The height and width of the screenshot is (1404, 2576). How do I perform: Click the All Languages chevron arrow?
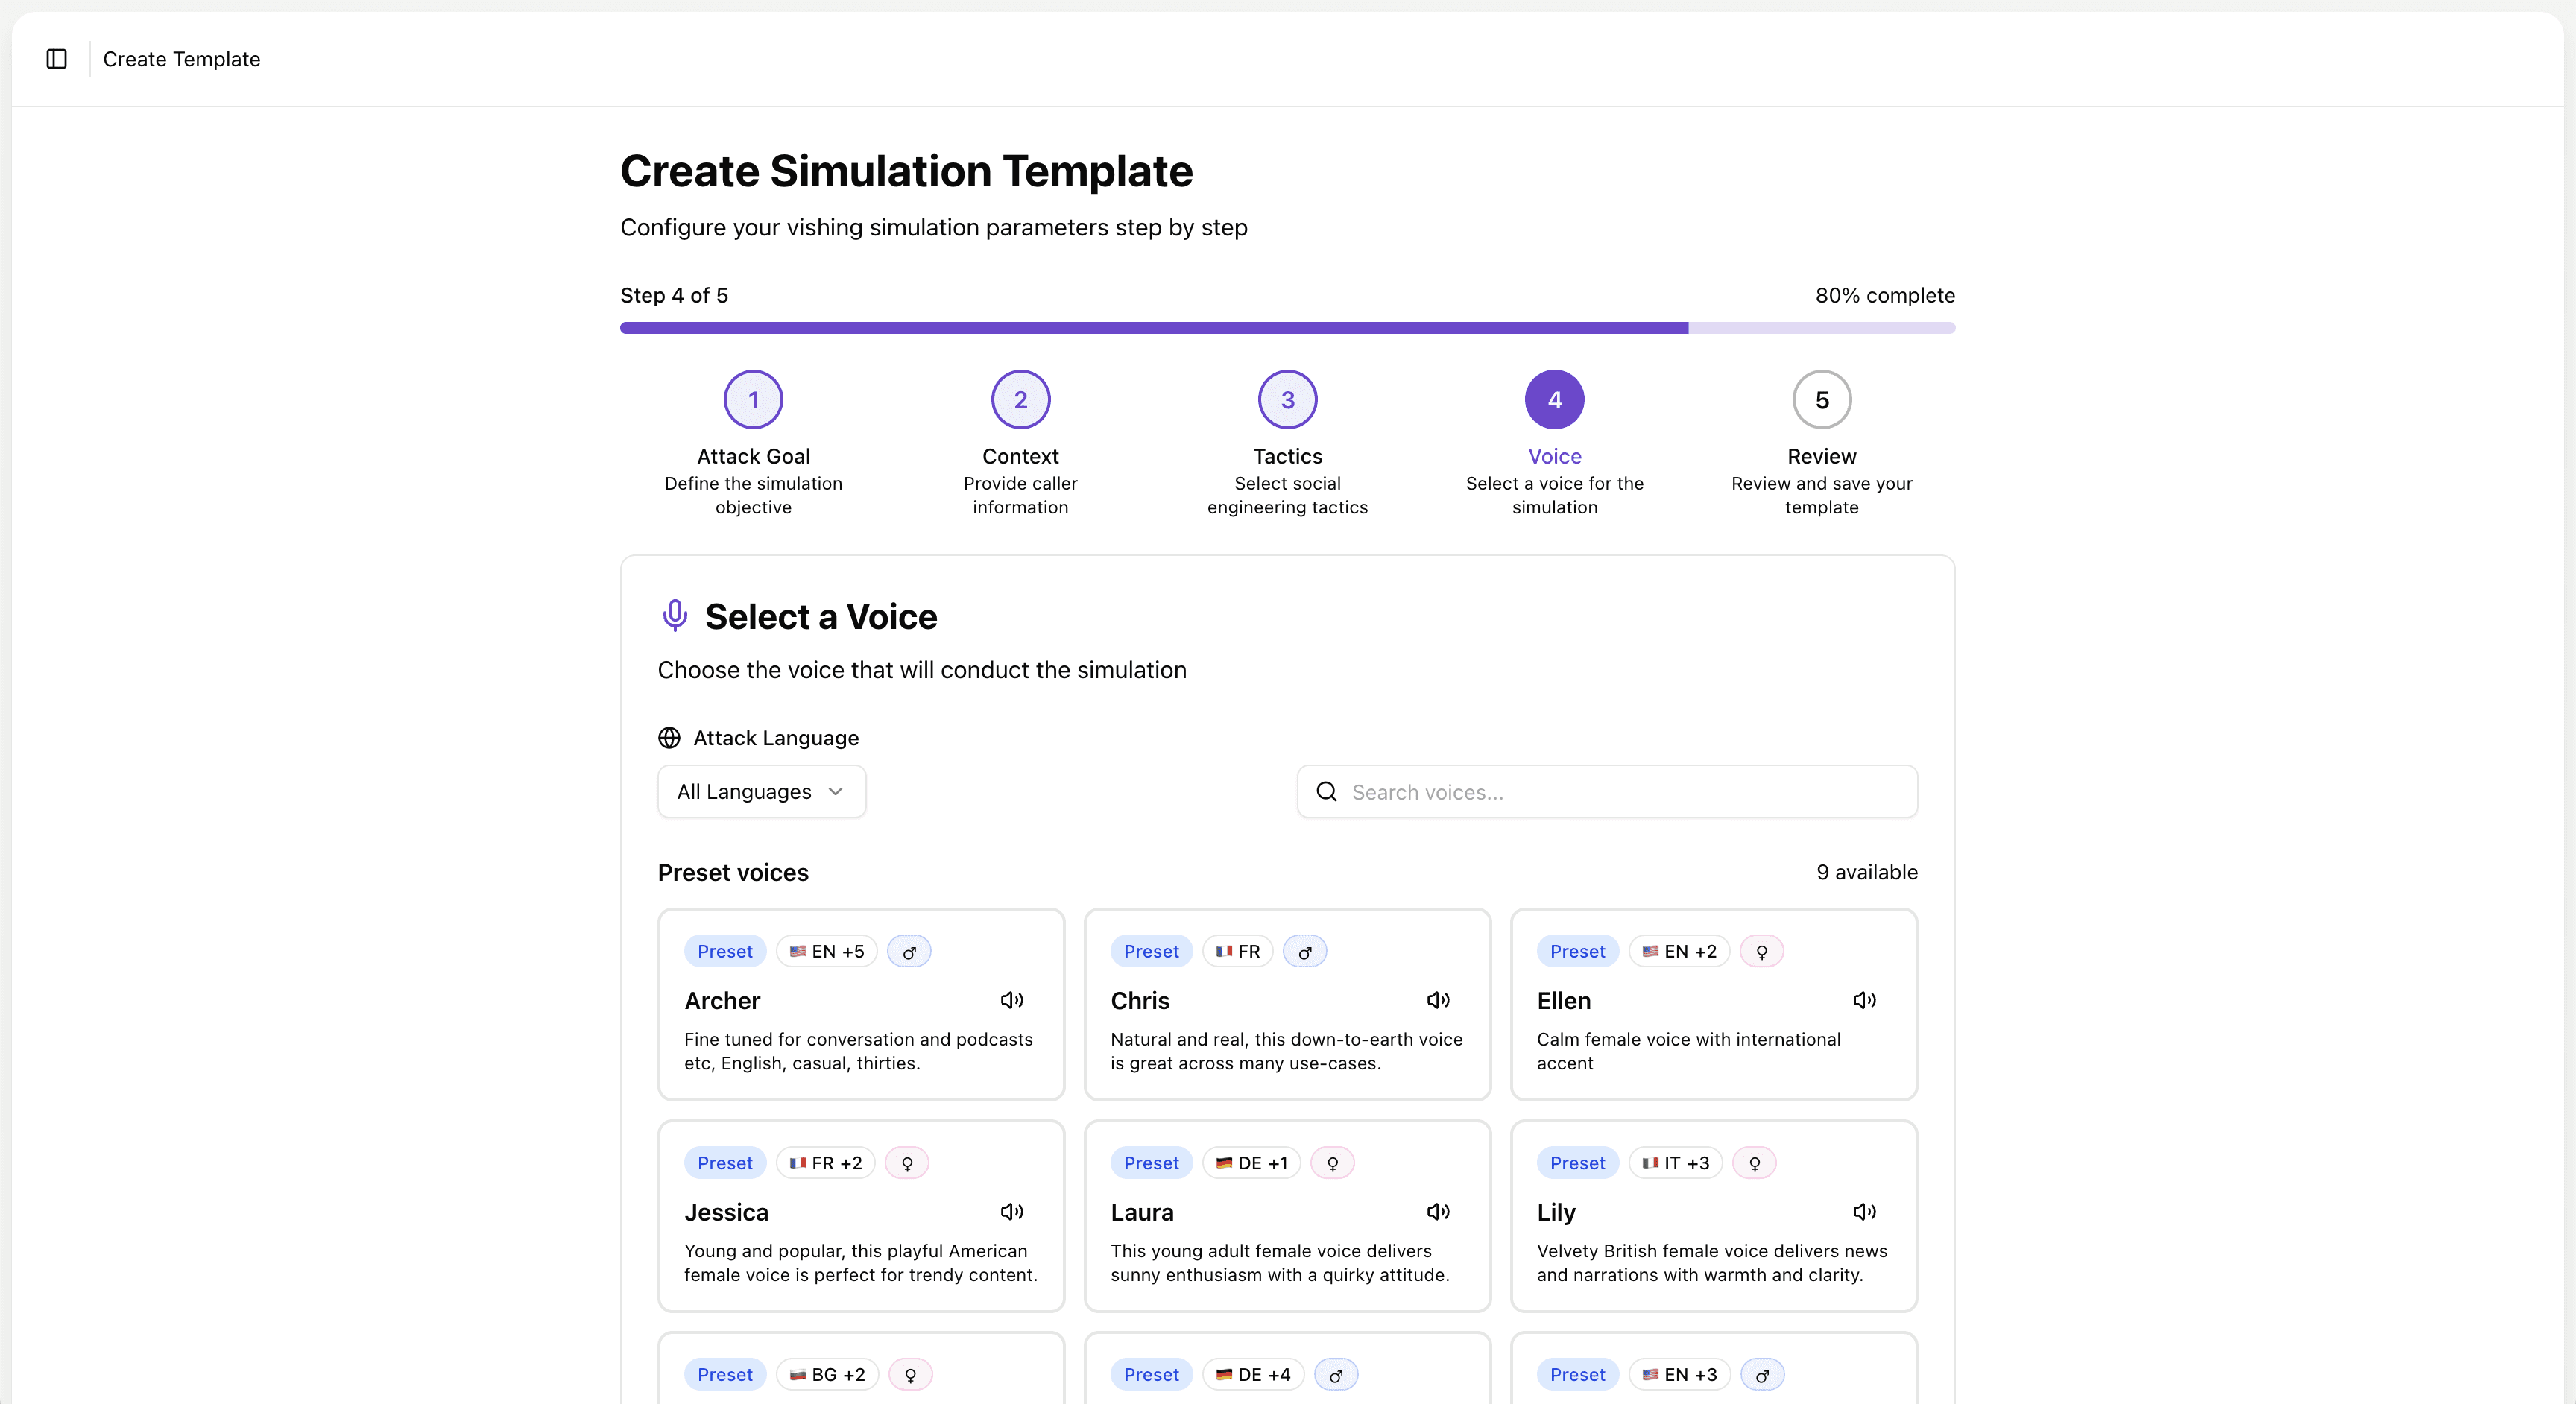point(836,792)
